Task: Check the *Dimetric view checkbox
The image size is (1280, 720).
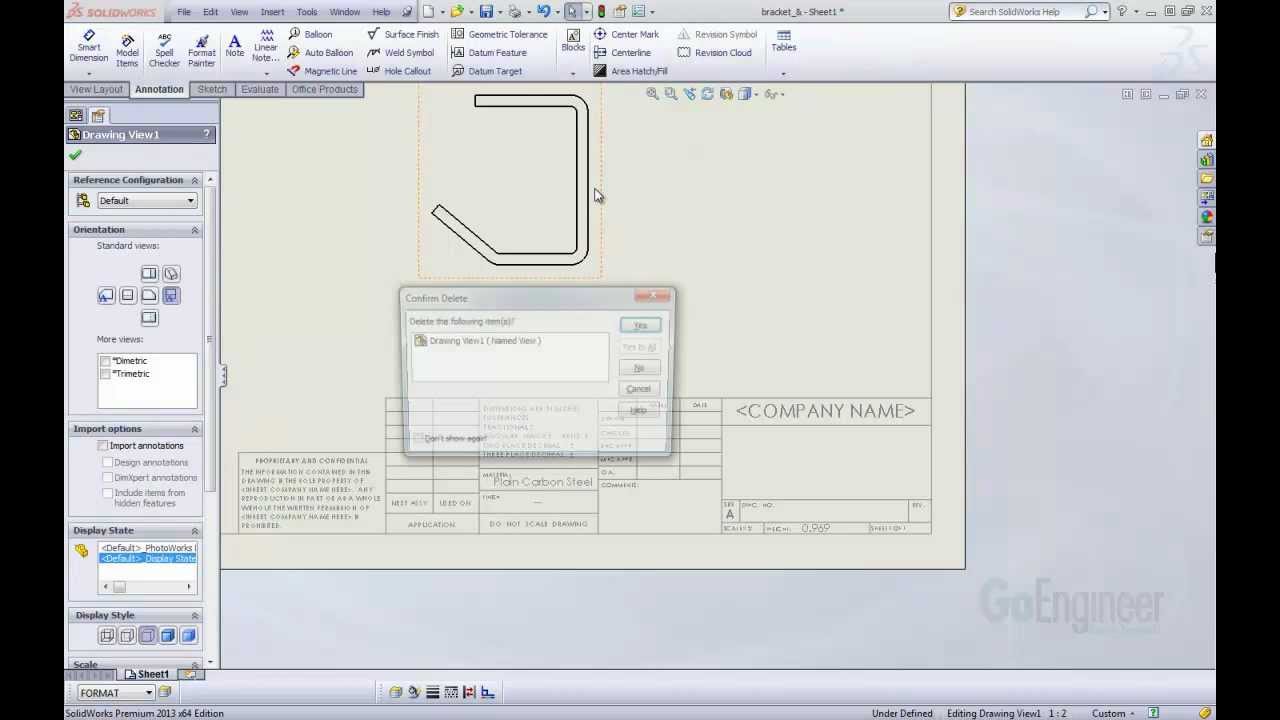Action: [x=105, y=361]
